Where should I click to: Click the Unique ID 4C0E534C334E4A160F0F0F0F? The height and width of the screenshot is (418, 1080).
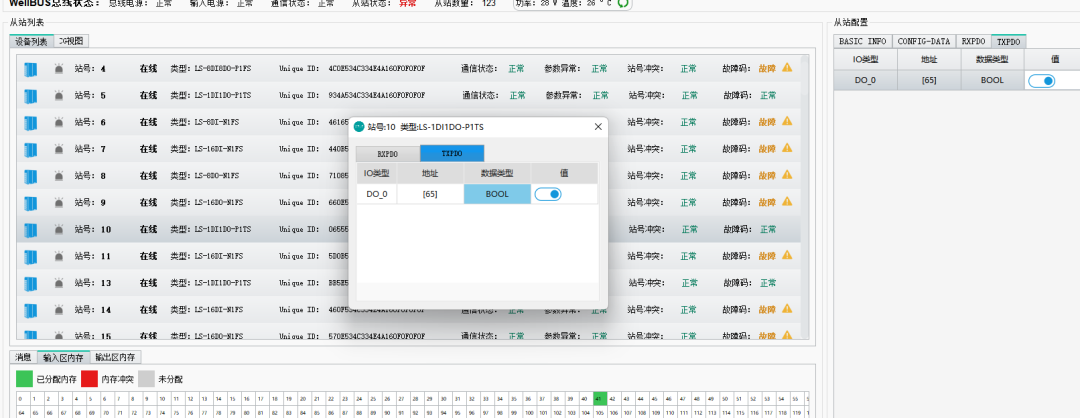coord(377,68)
